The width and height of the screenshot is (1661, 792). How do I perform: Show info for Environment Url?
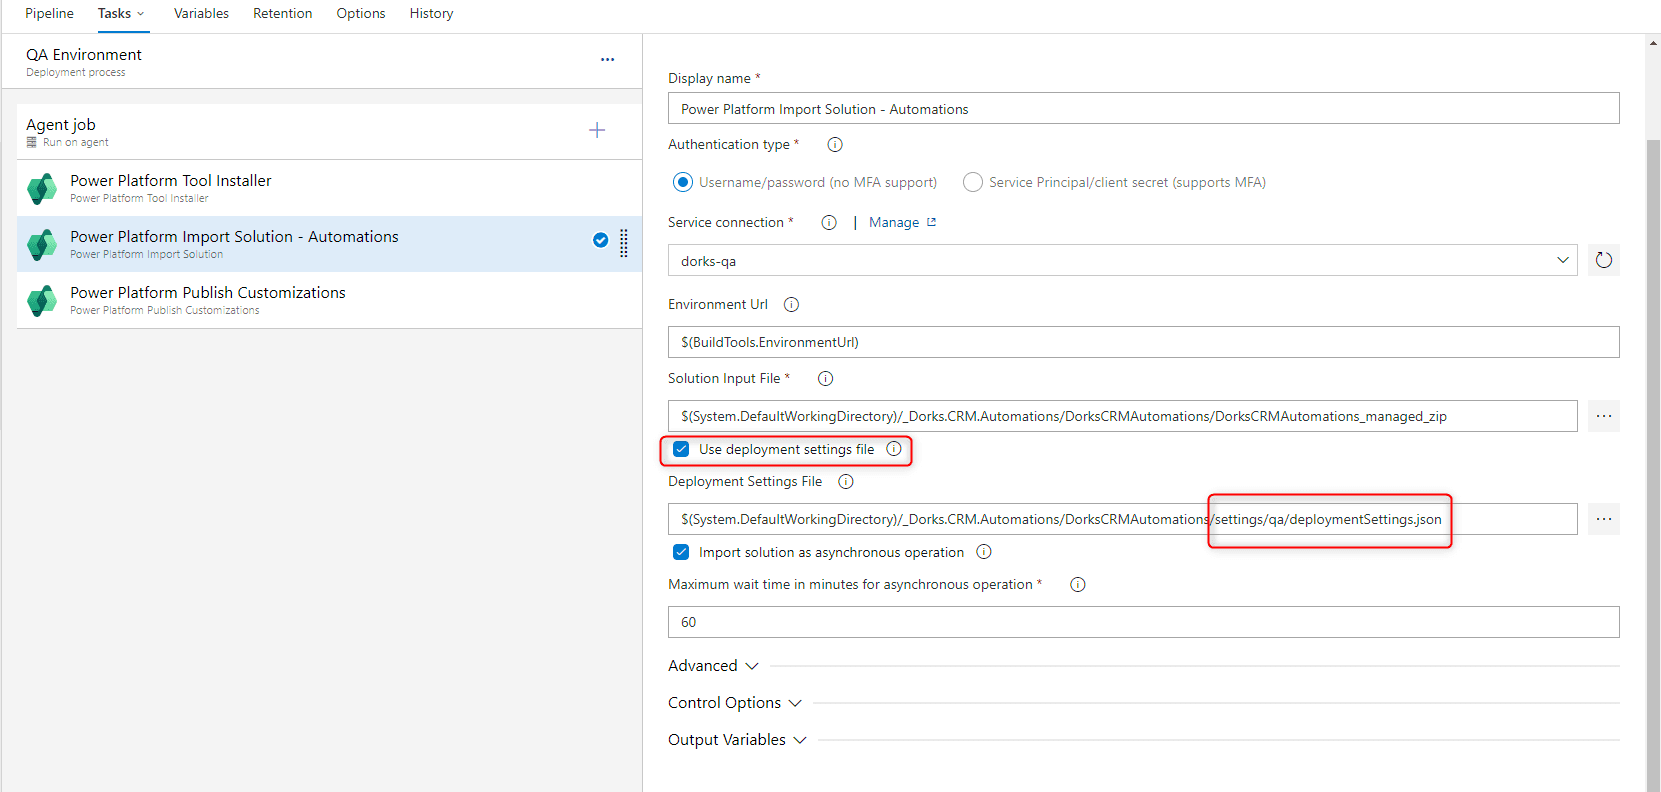point(791,305)
